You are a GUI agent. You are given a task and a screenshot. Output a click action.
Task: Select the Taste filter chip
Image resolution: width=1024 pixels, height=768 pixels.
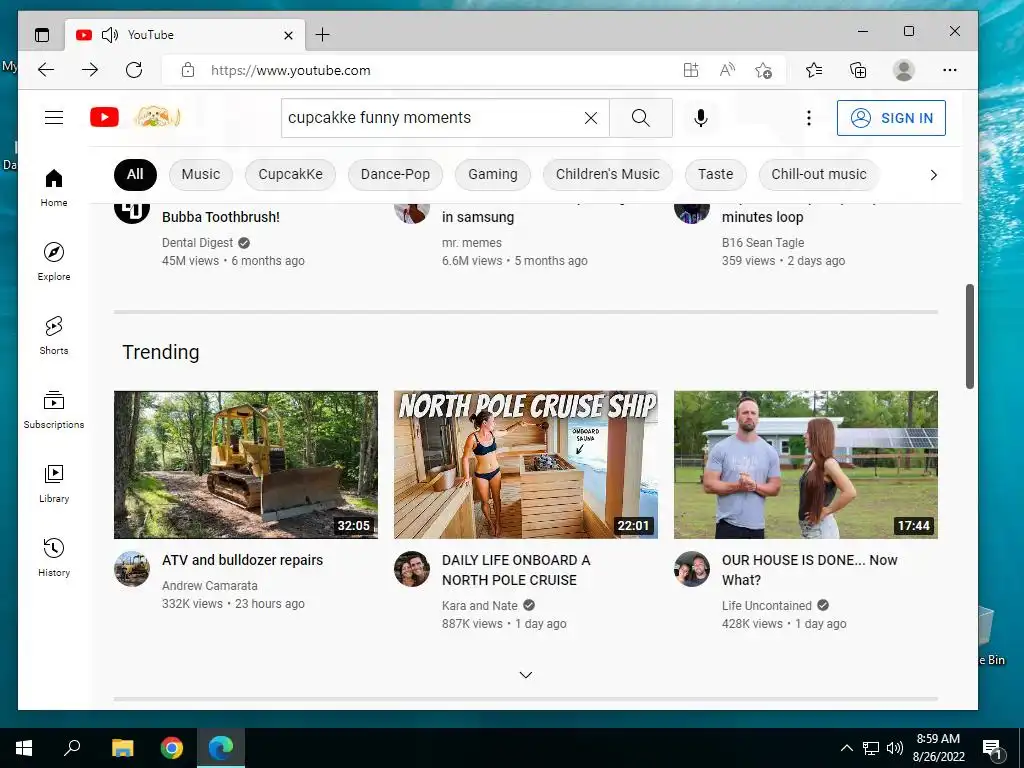click(715, 174)
